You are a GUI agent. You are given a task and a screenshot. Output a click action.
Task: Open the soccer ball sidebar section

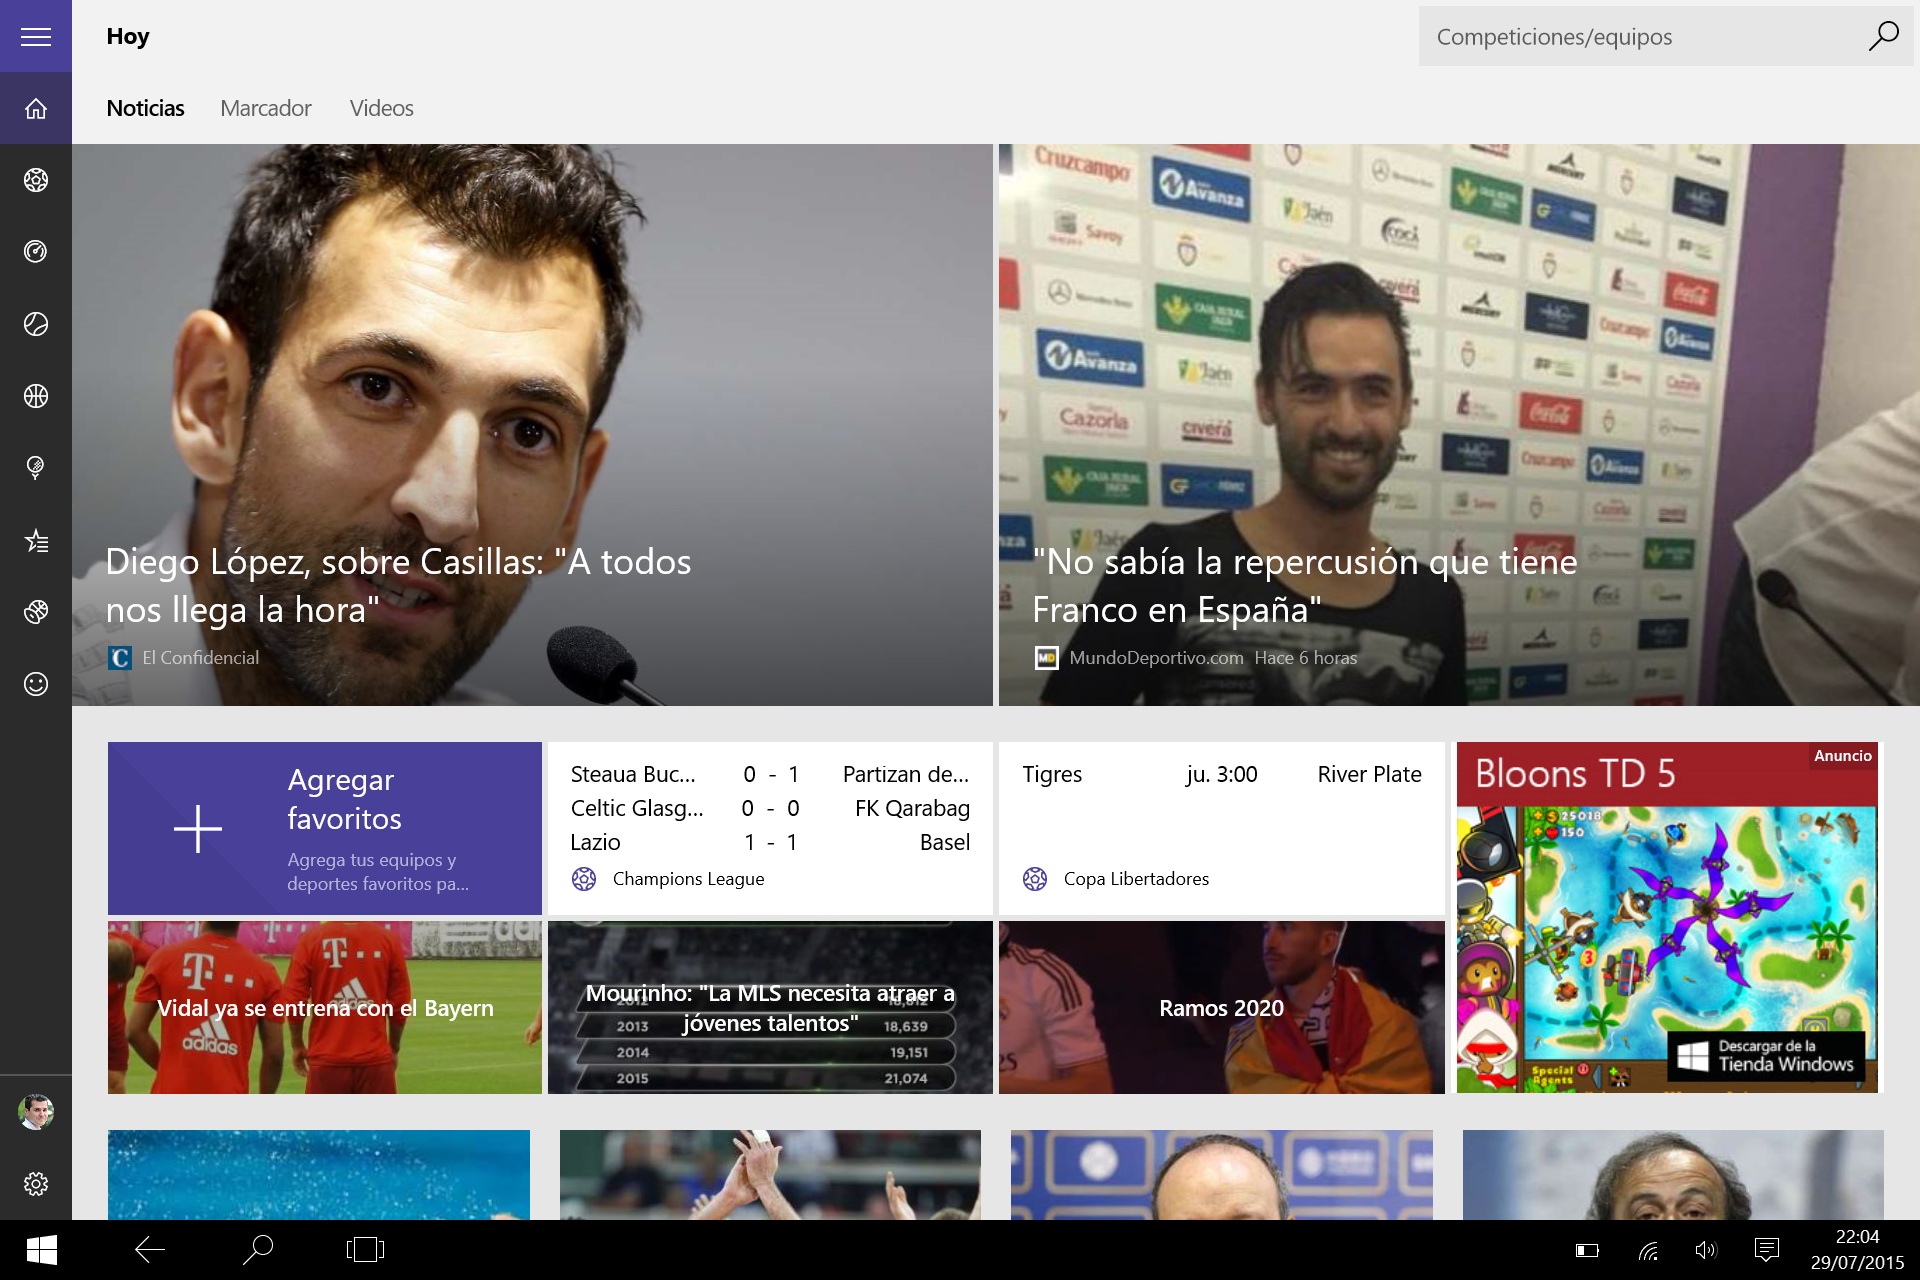[36, 180]
